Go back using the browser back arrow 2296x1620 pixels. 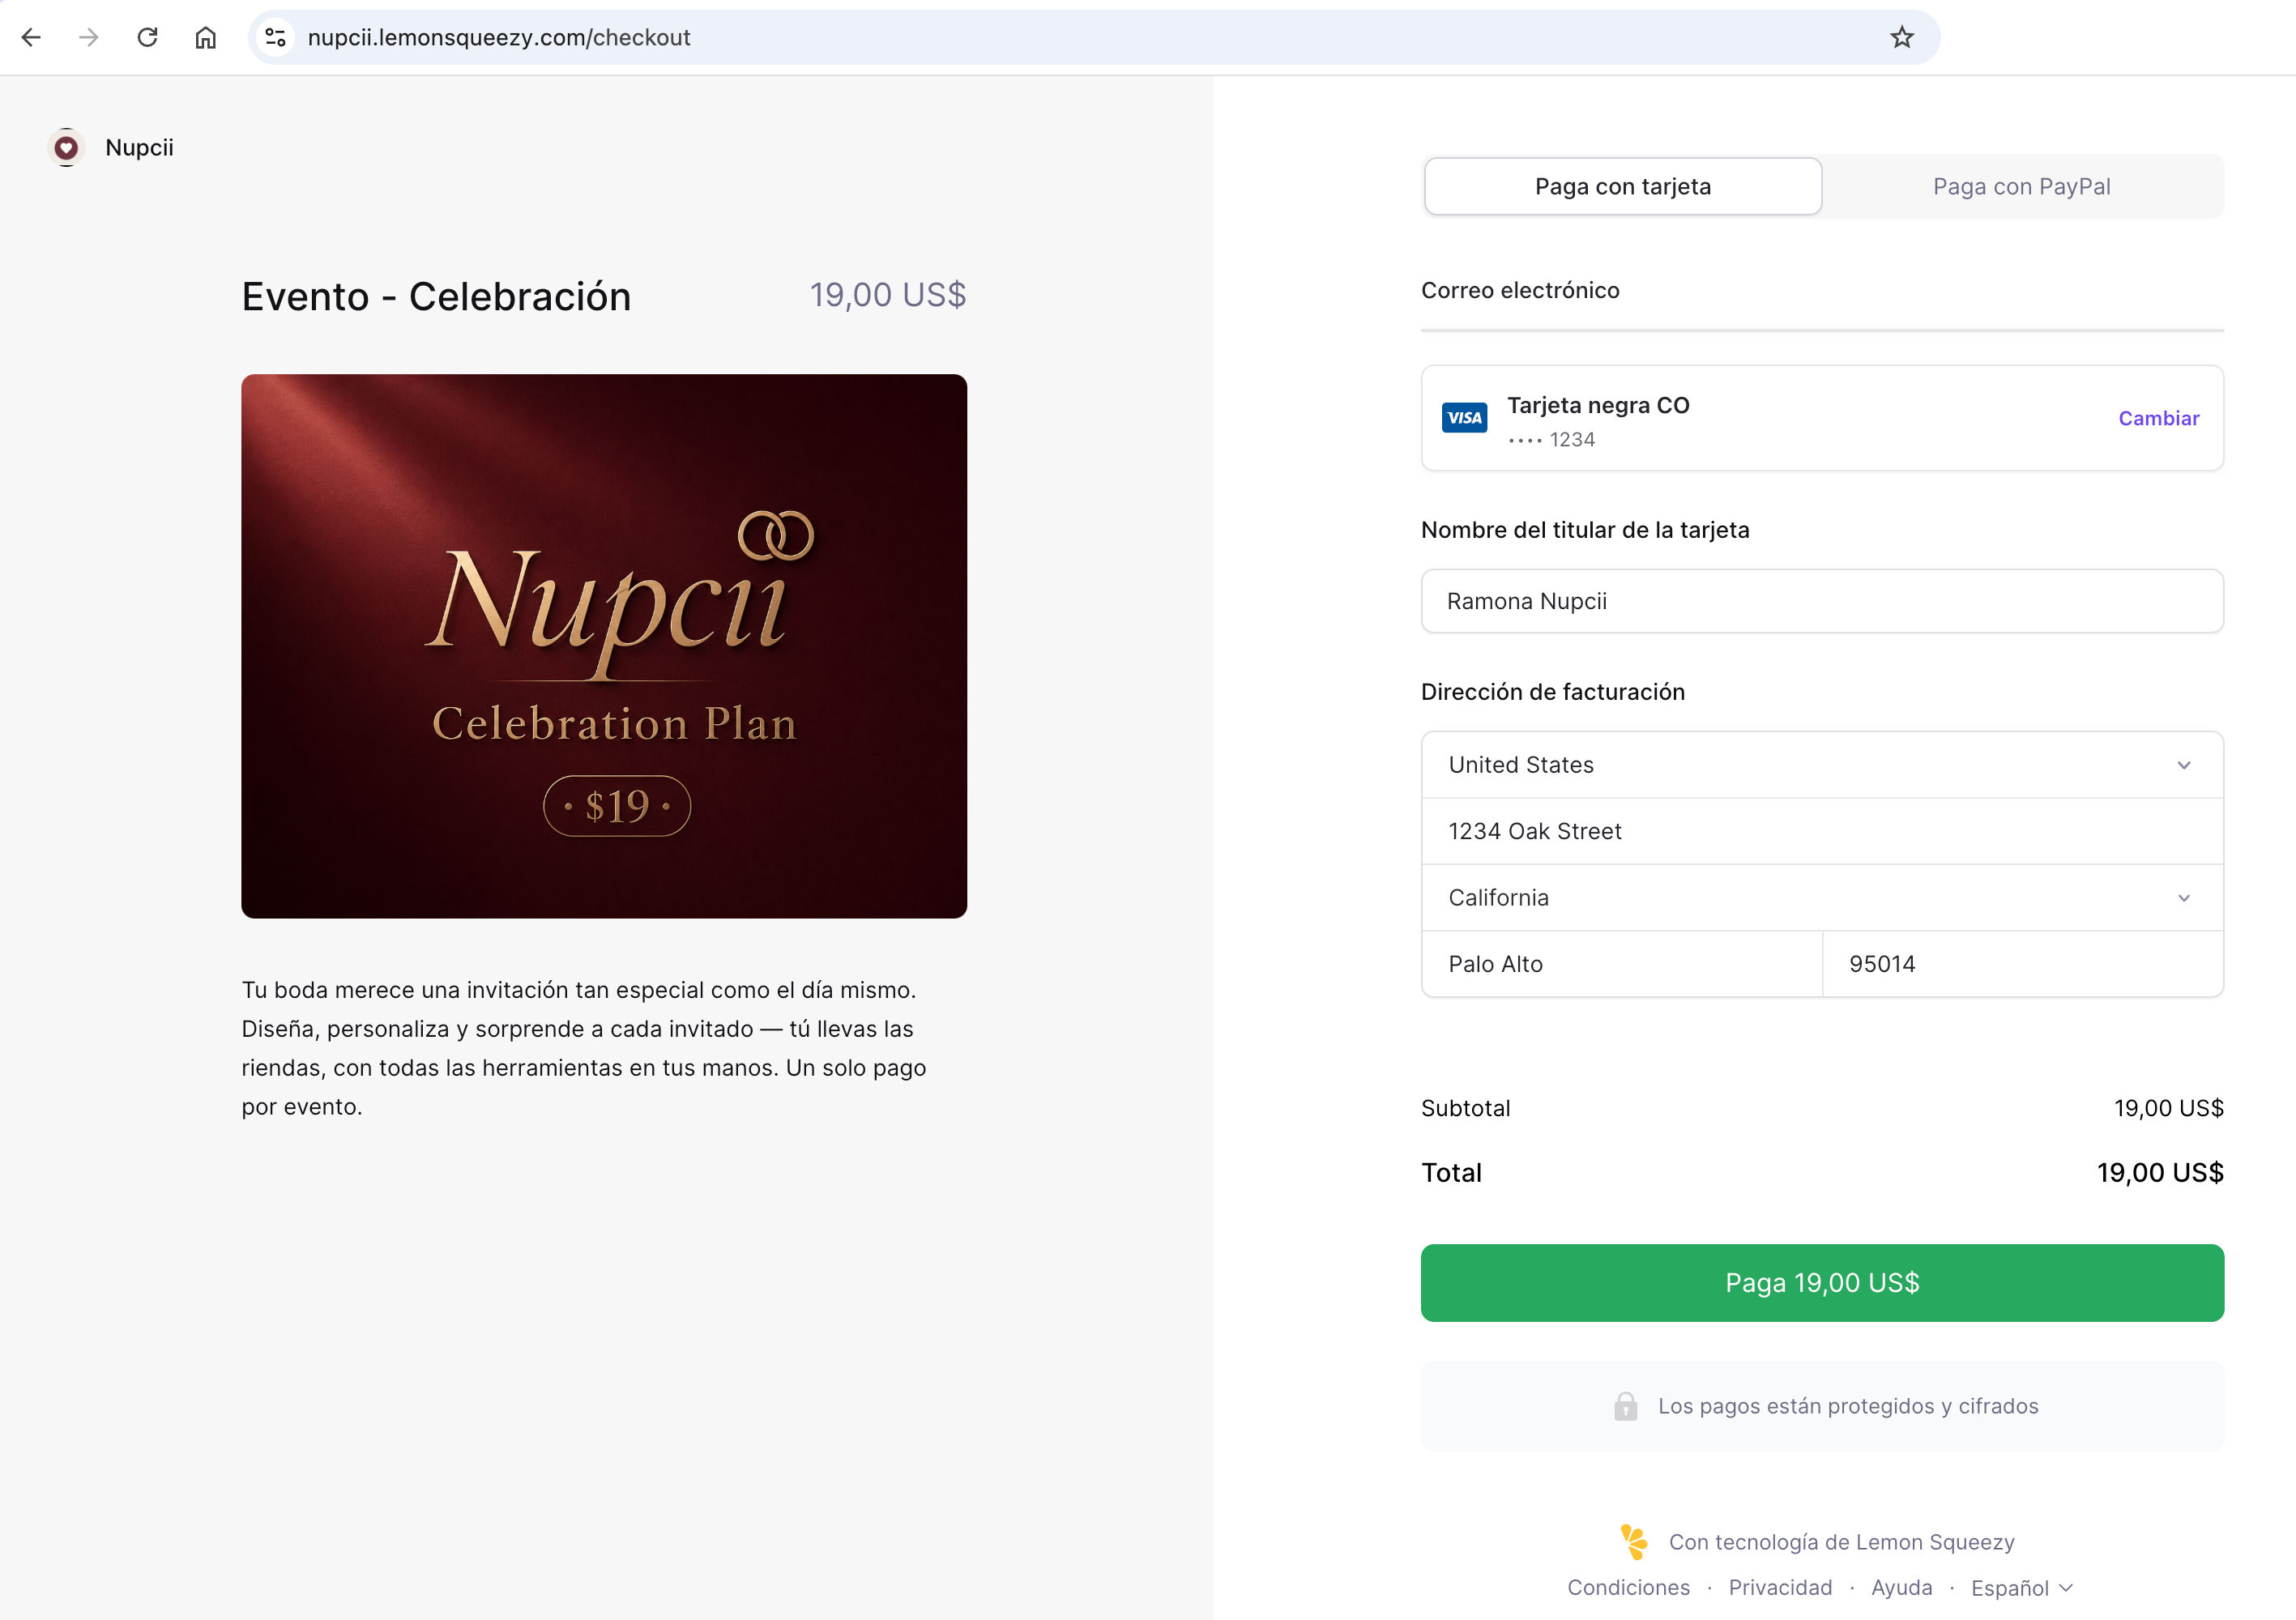pyautogui.click(x=31, y=37)
